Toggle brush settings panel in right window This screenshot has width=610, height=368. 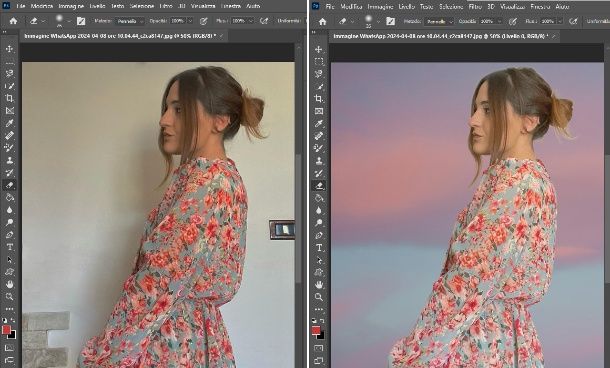(390, 21)
